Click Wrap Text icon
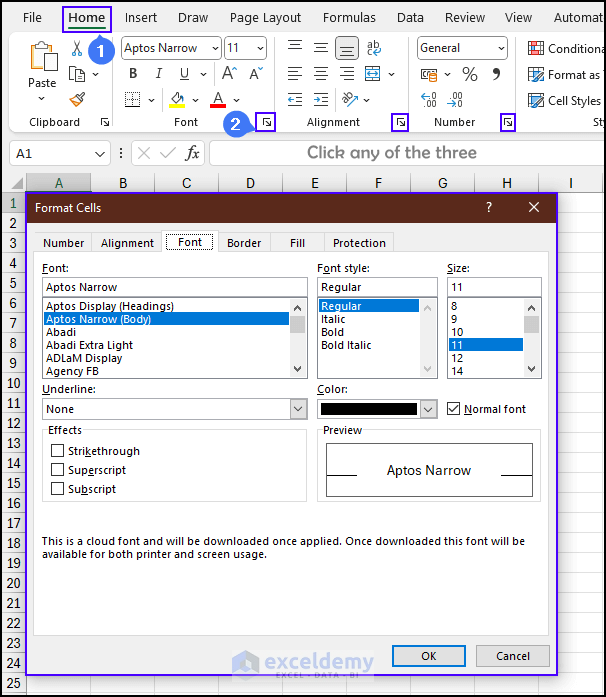 tap(373, 48)
